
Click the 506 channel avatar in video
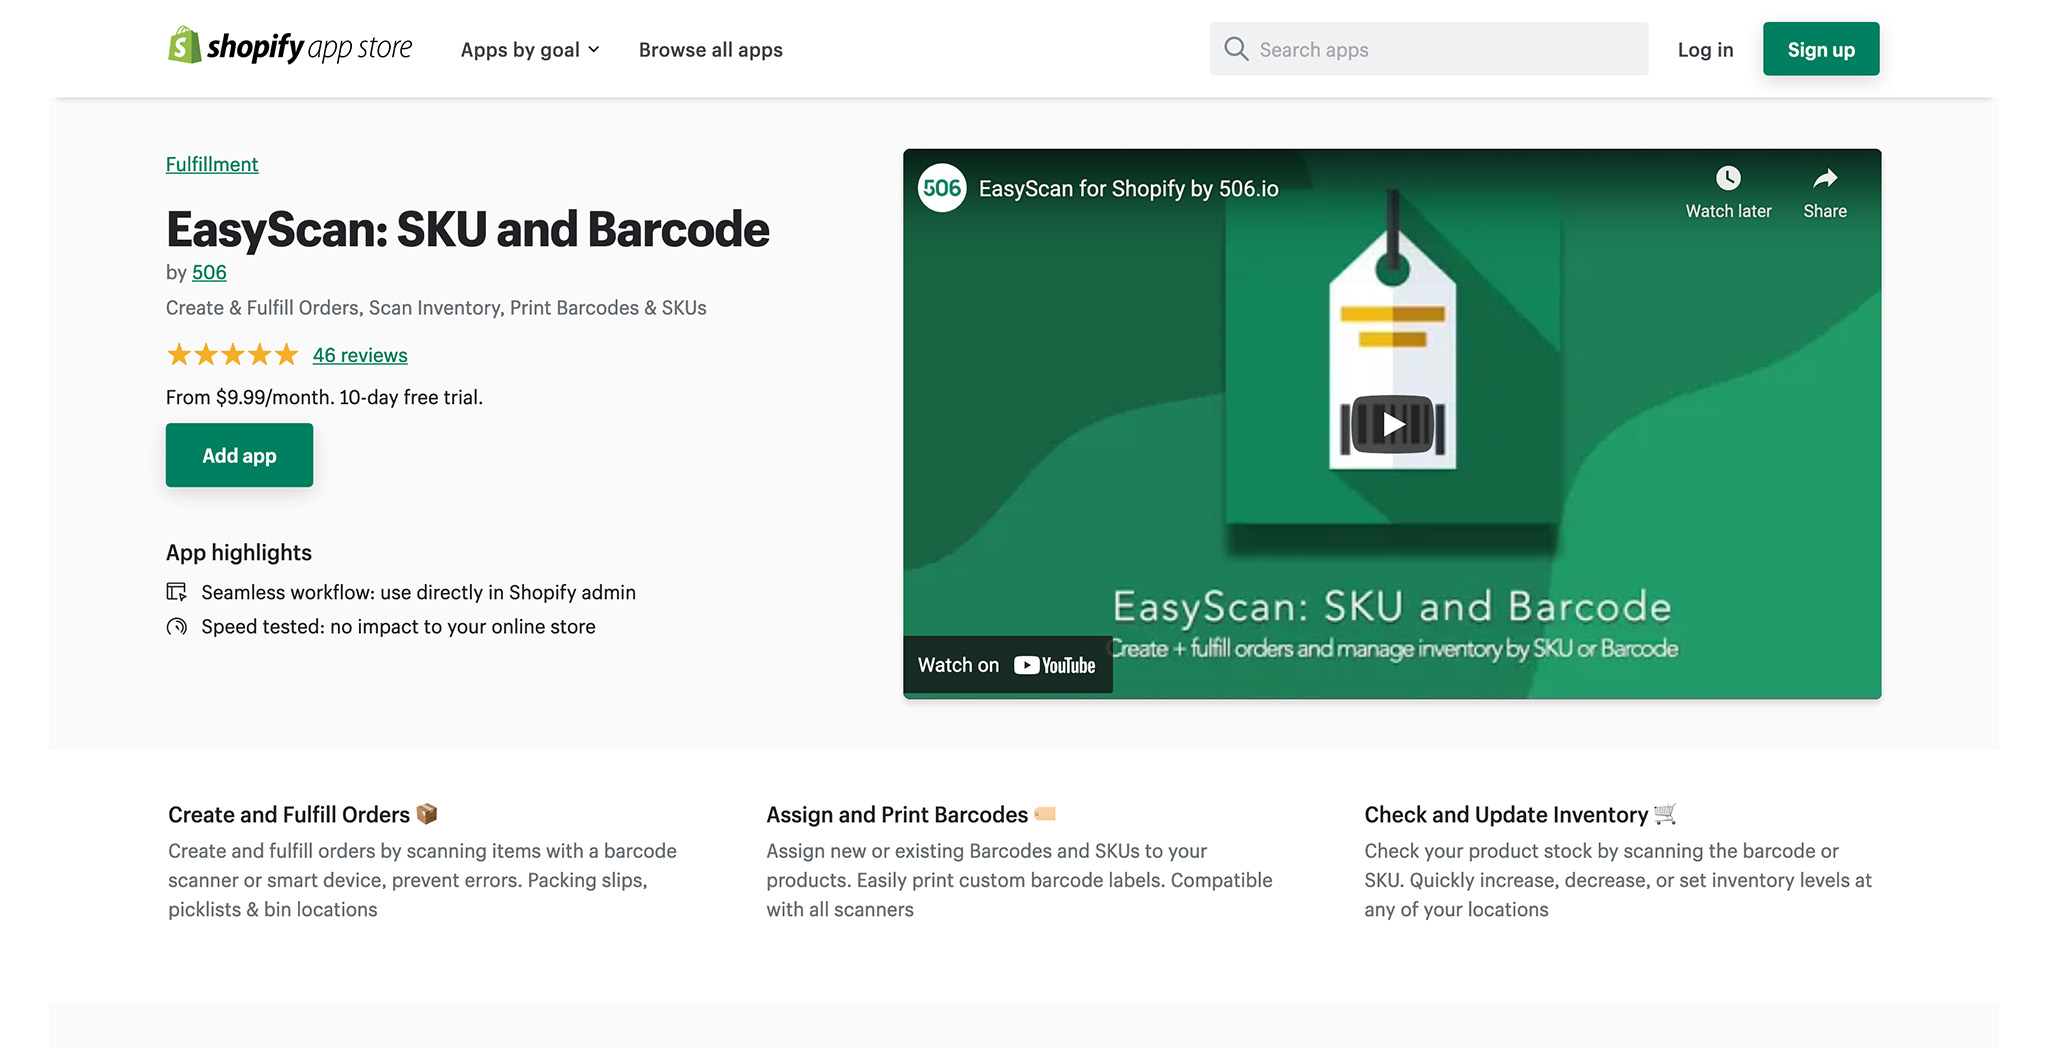[942, 188]
